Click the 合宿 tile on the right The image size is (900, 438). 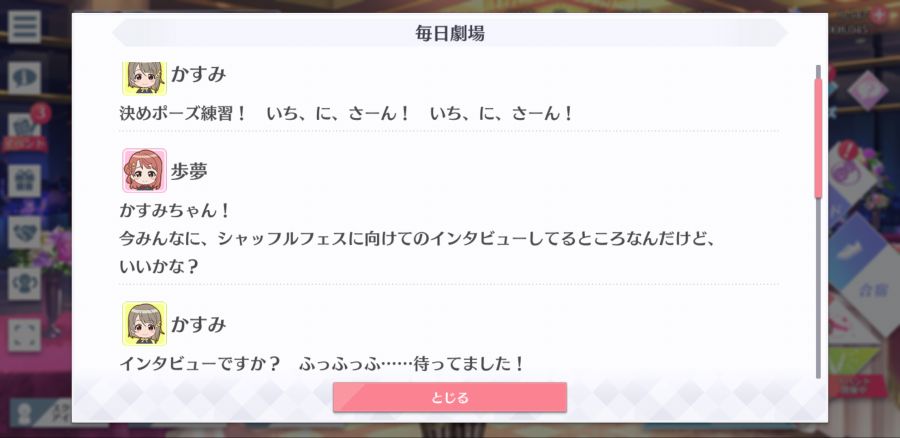coord(871,290)
